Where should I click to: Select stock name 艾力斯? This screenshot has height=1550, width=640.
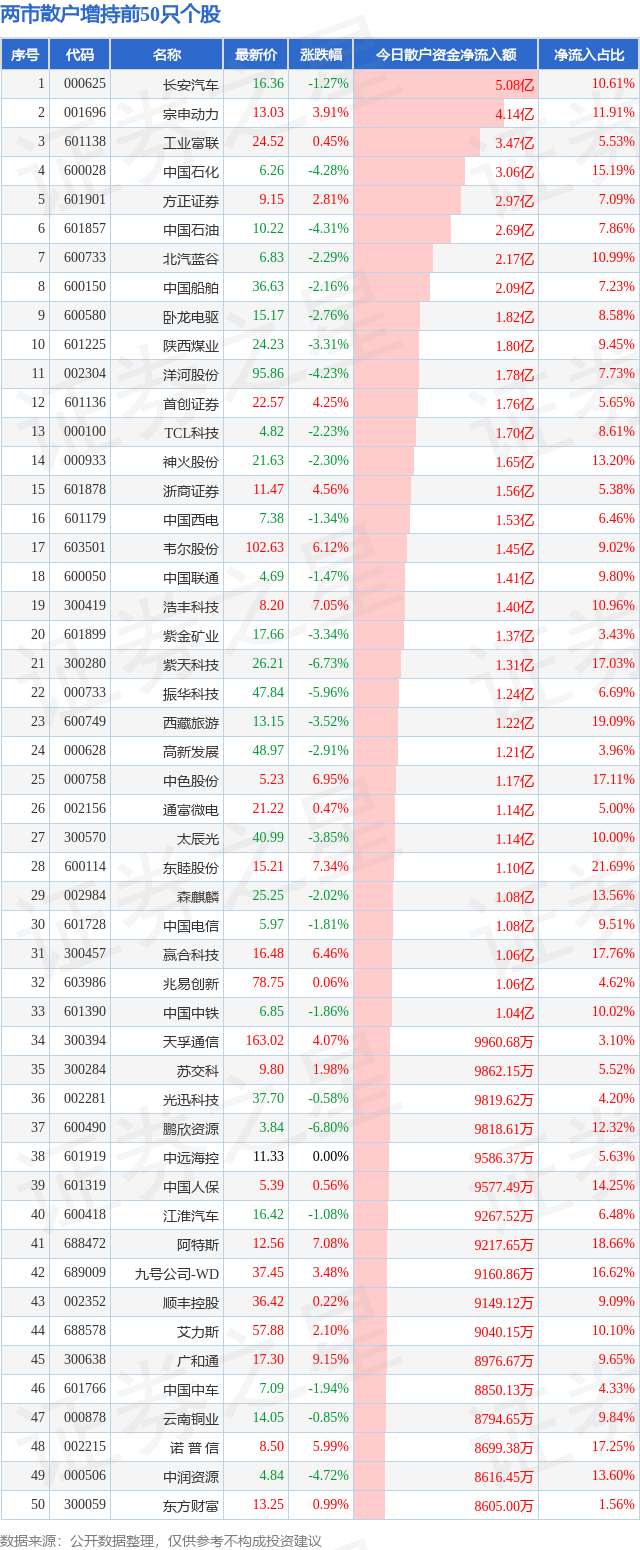pyautogui.click(x=198, y=1332)
